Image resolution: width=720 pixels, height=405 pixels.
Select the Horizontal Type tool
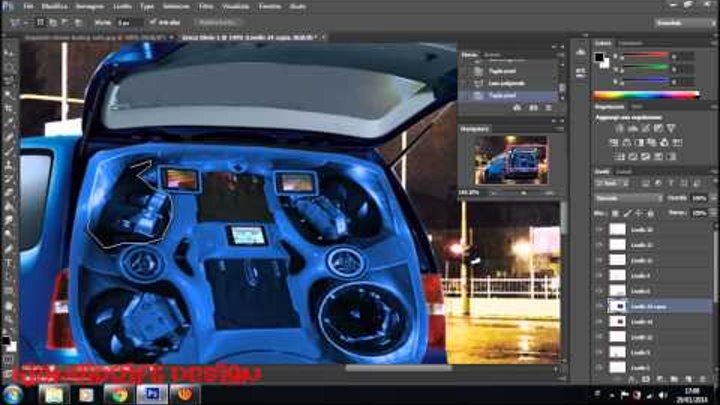pos(9,263)
